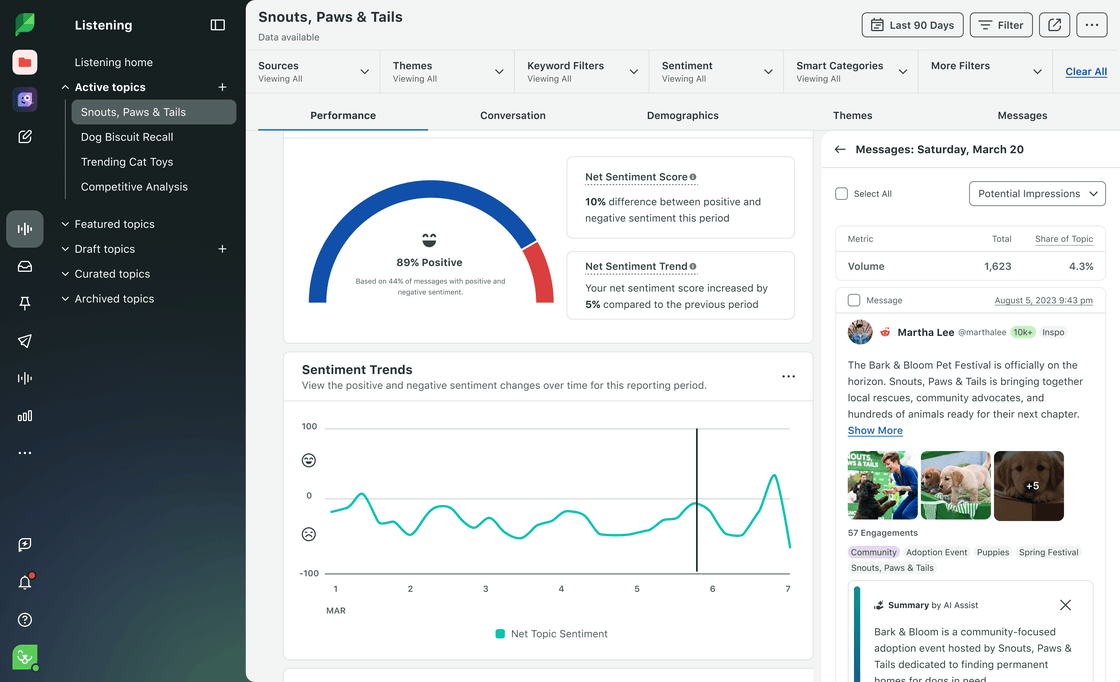The width and height of the screenshot is (1120, 682).
Task: Select Dog Biscuit Recall topic
Action: pos(127,137)
